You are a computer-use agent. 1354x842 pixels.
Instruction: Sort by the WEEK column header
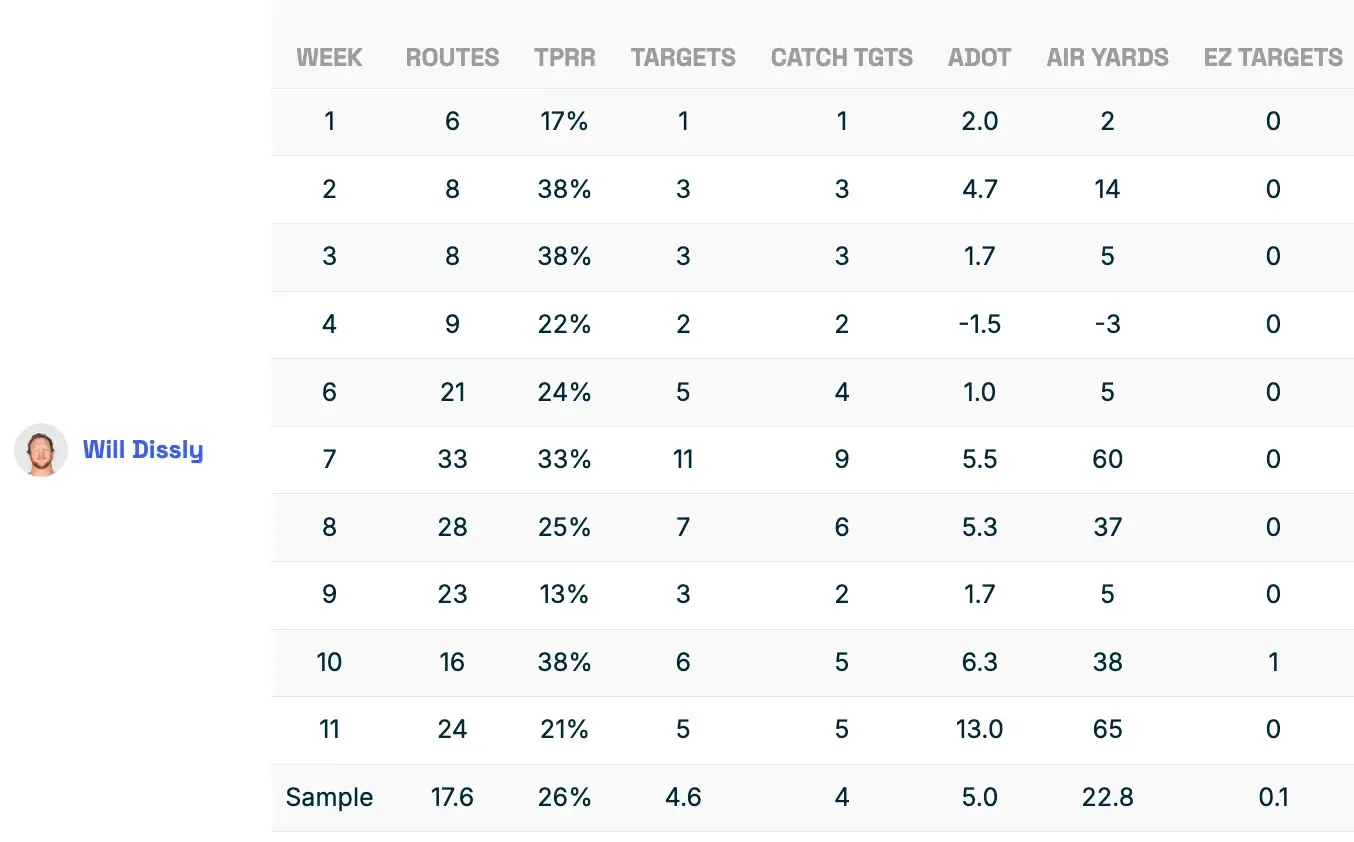coord(329,58)
